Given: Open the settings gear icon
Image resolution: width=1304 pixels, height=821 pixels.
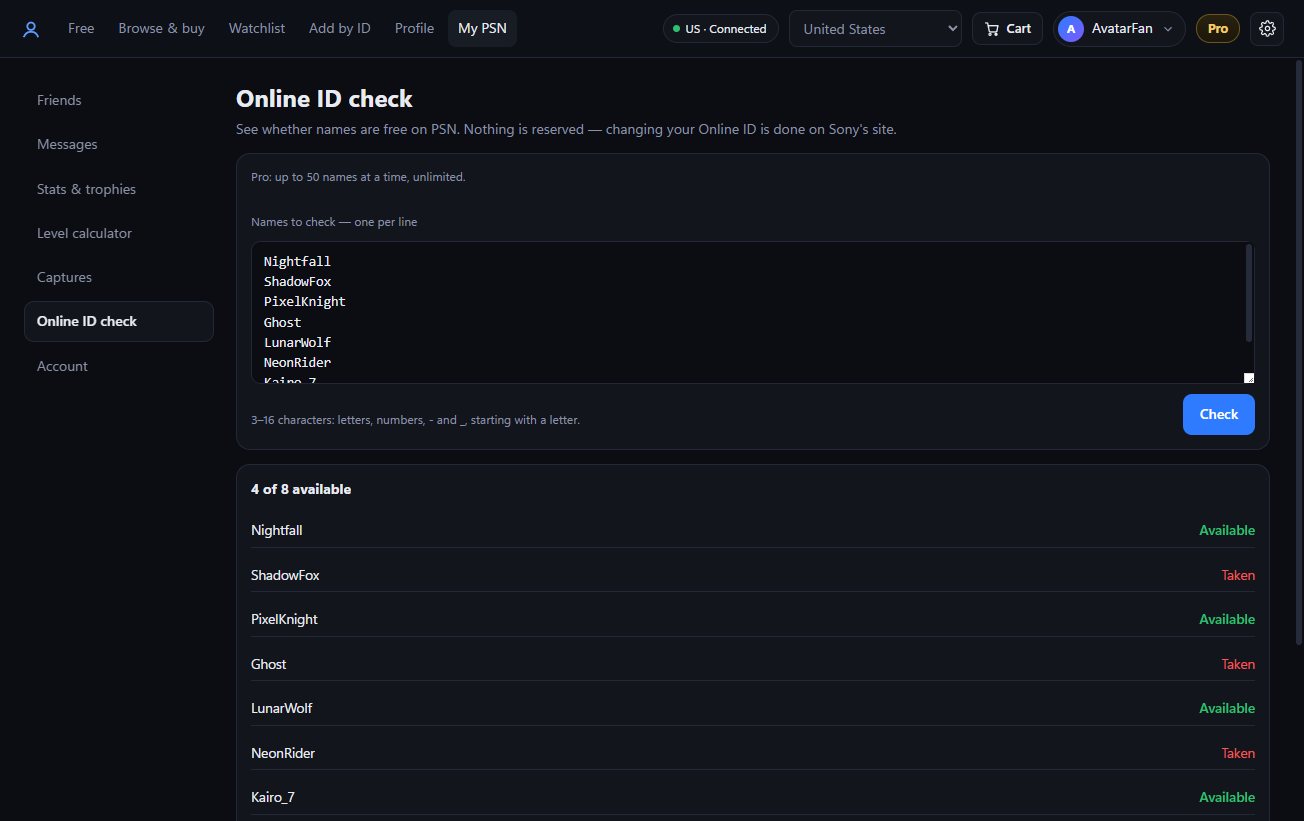Looking at the screenshot, I should click(1267, 29).
